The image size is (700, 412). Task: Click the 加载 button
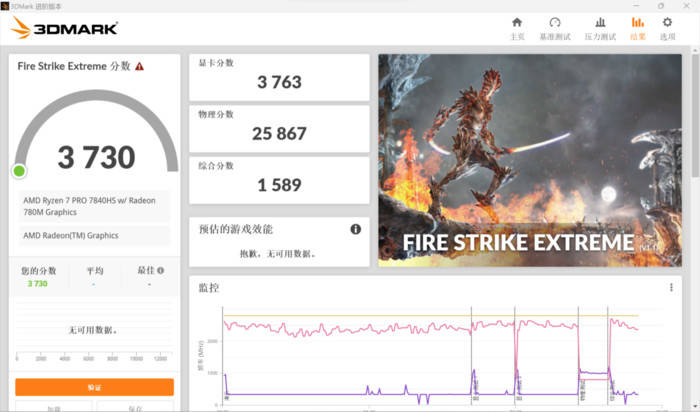tap(53, 408)
